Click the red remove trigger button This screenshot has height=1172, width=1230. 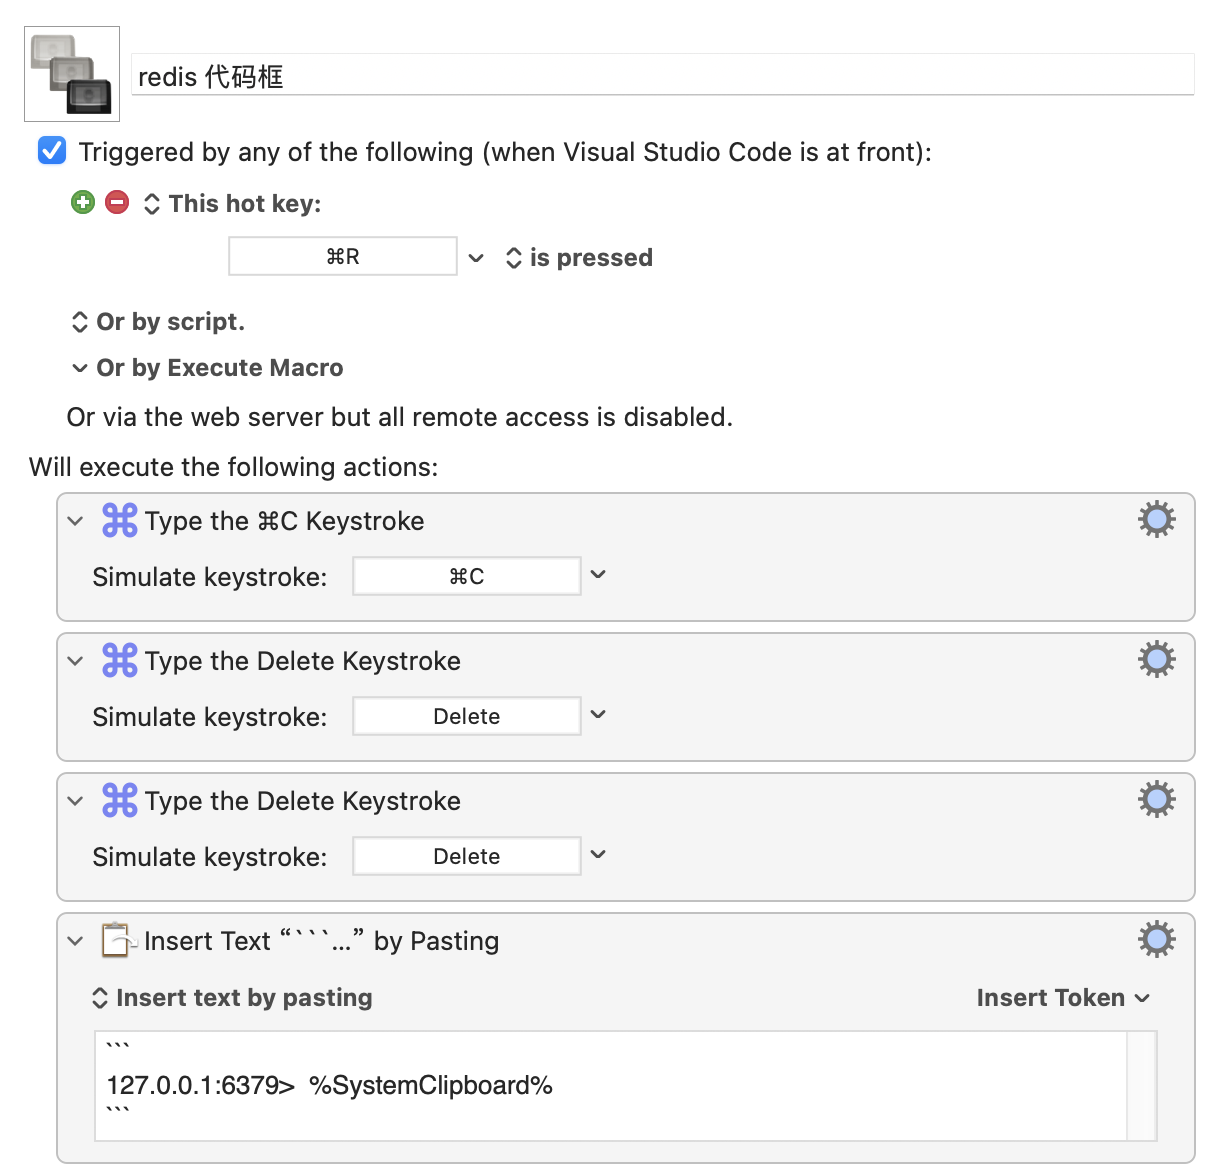[x=117, y=203]
